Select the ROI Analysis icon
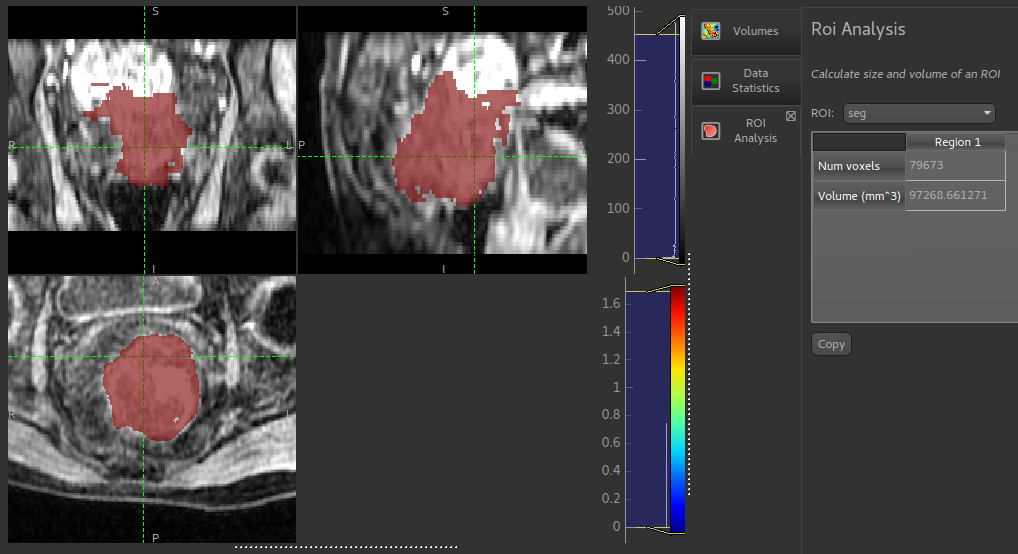Image resolution: width=1018 pixels, height=554 pixels. click(x=711, y=131)
